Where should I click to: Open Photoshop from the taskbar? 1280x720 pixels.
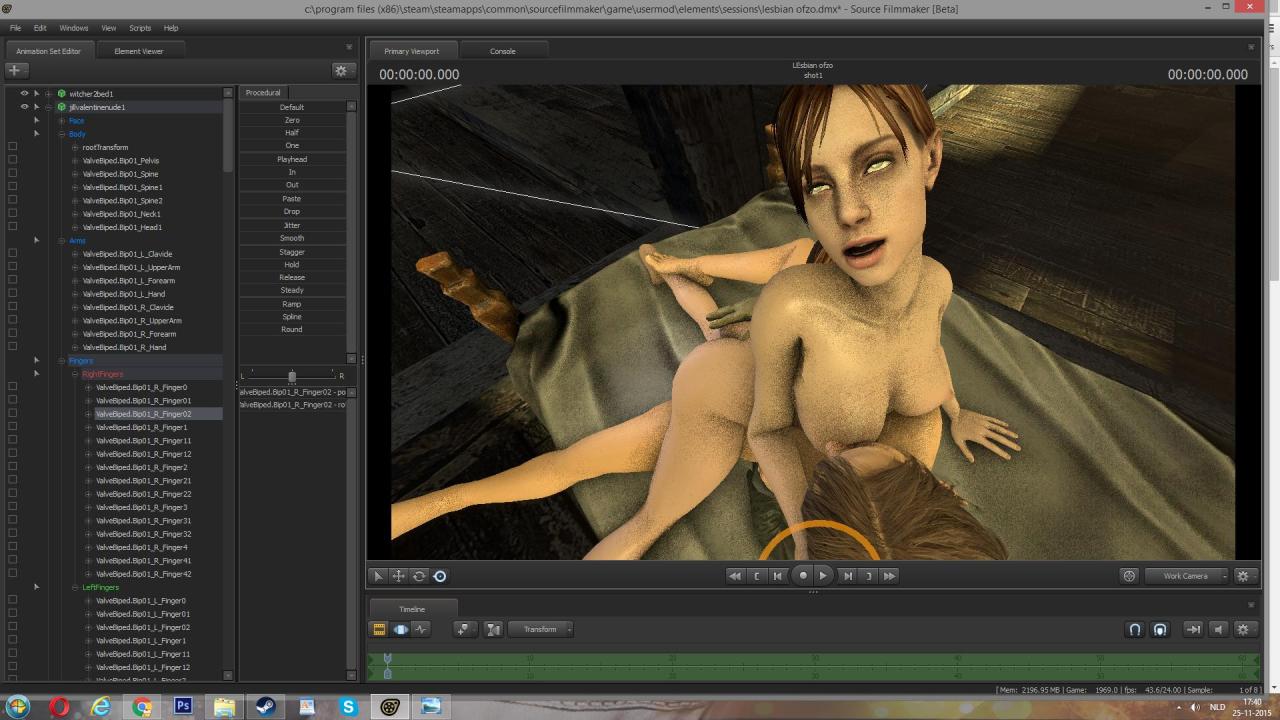click(183, 706)
